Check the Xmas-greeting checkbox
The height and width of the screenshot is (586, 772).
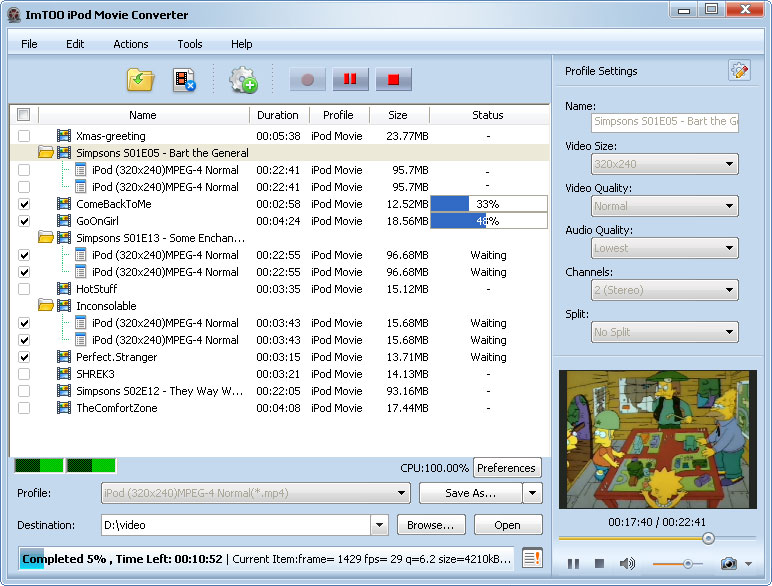pyautogui.click(x=24, y=135)
